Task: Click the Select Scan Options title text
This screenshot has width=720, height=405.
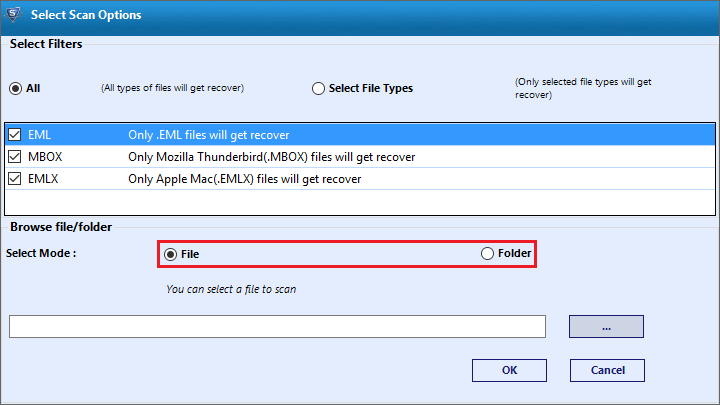Action: (x=86, y=15)
